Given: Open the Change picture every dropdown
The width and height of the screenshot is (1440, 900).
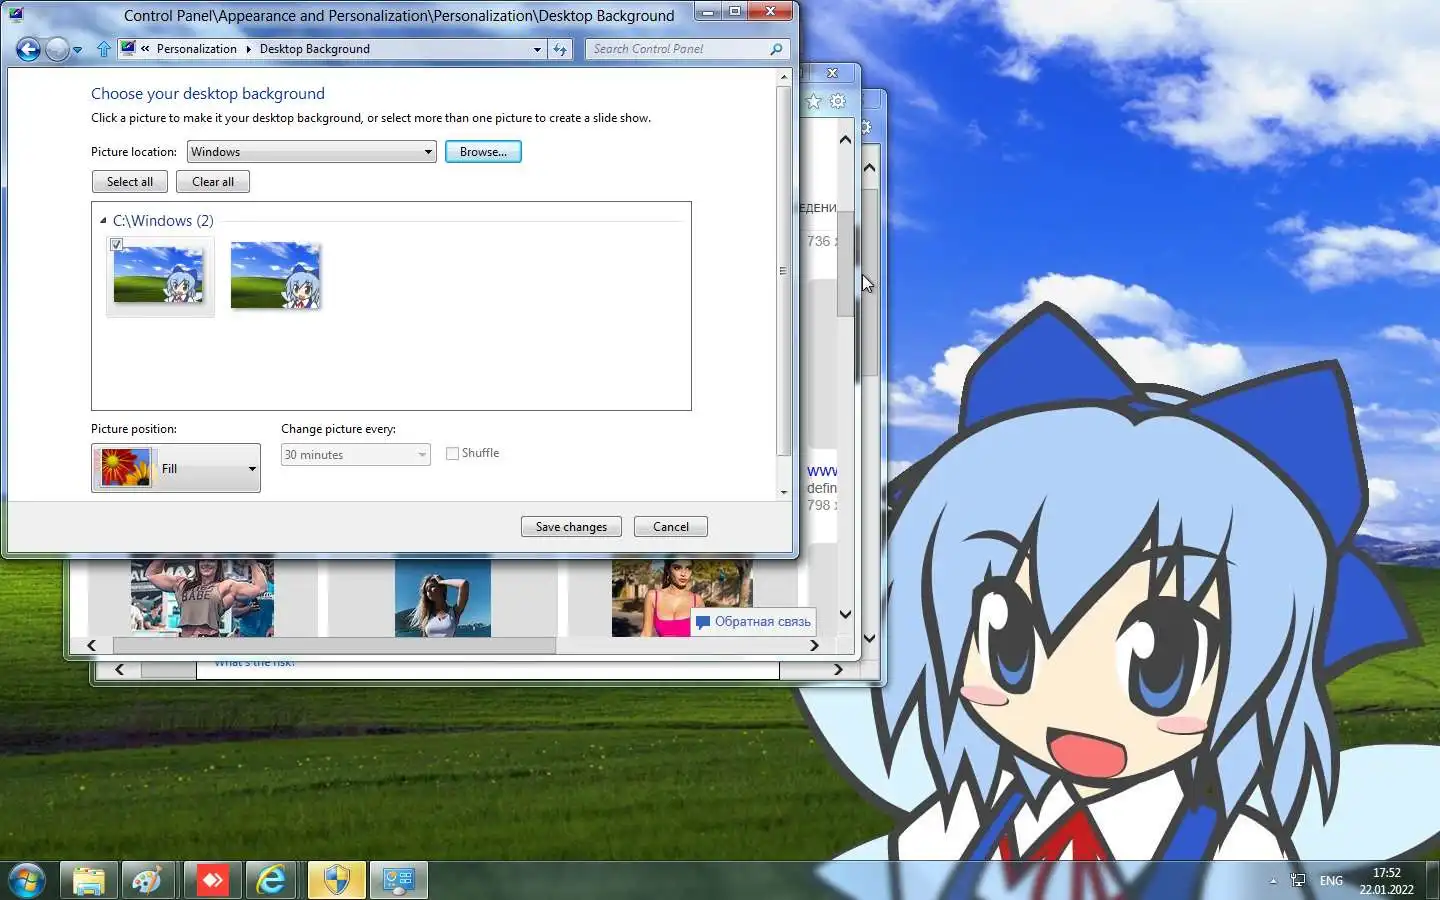Looking at the screenshot, I should click(x=355, y=455).
